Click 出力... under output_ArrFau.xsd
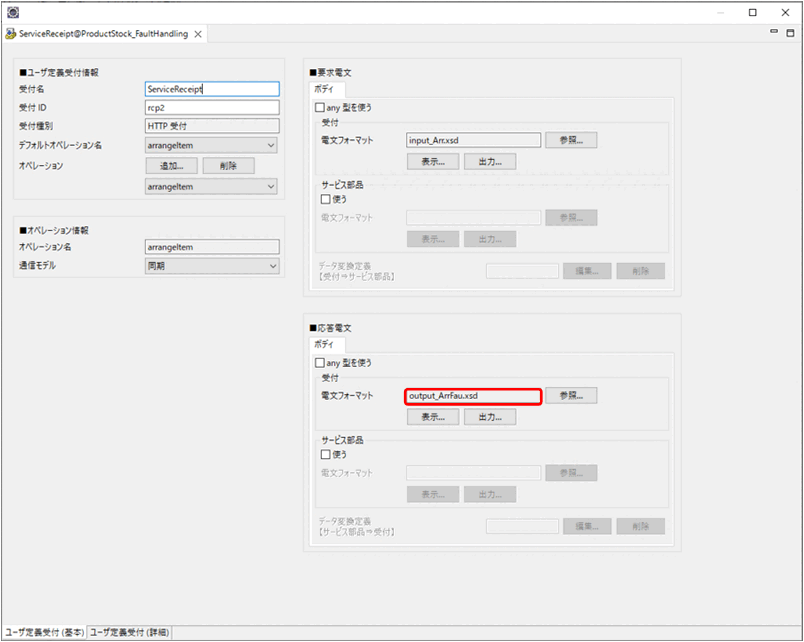The width and height of the screenshot is (804, 642). 490,417
